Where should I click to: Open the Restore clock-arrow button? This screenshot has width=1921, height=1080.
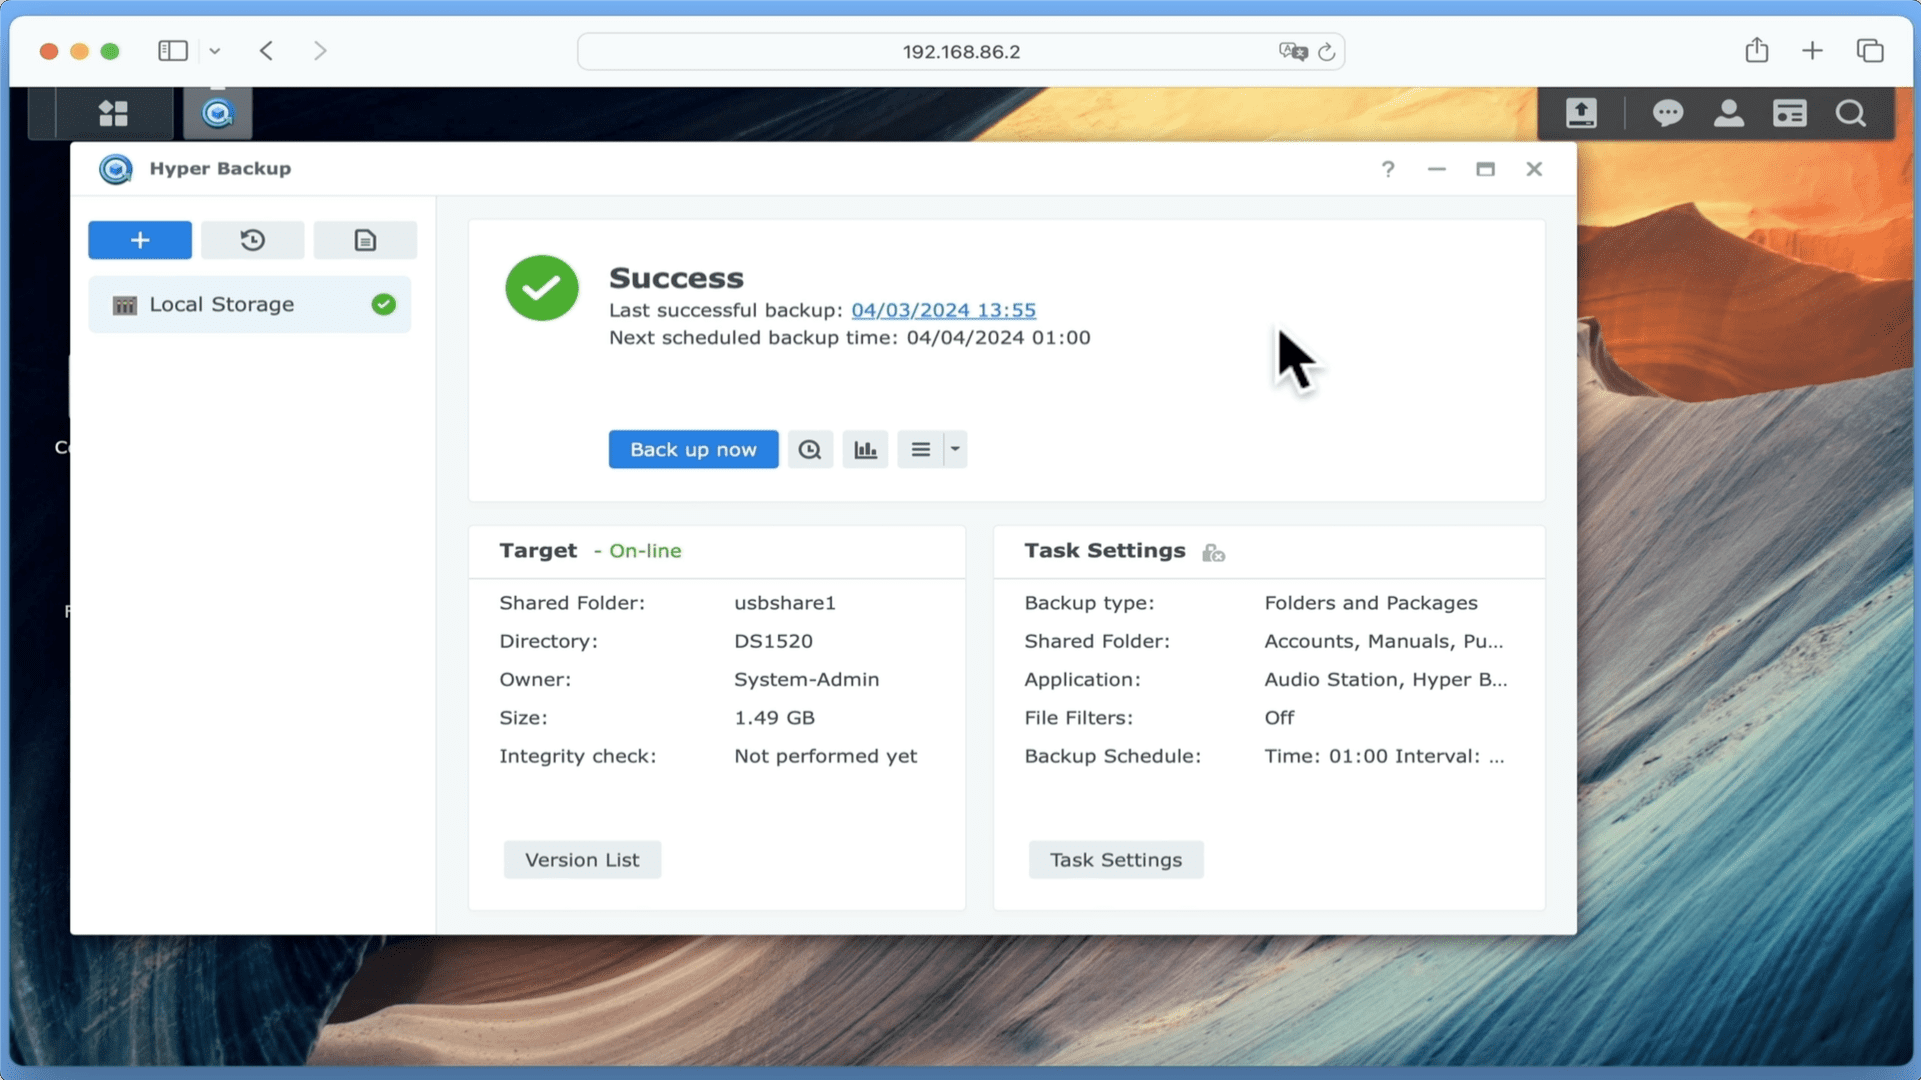252,240
